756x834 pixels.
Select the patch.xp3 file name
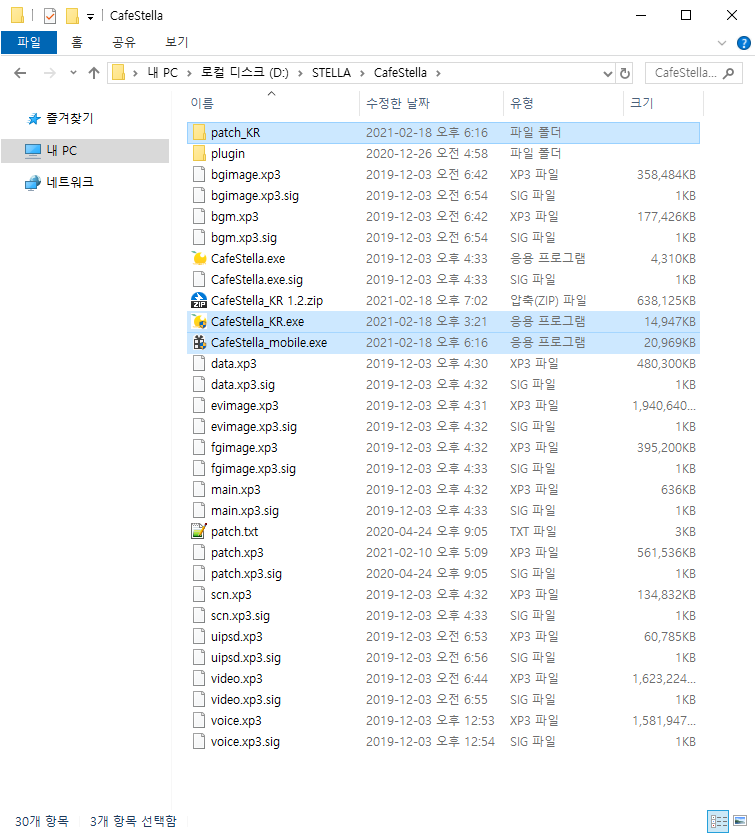tap(237, 553)
